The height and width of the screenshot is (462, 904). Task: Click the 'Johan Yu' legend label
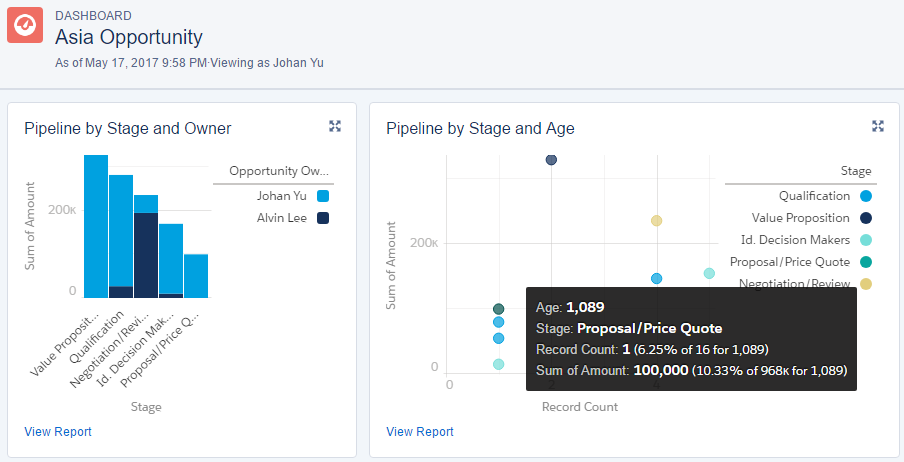coord(281,196)
